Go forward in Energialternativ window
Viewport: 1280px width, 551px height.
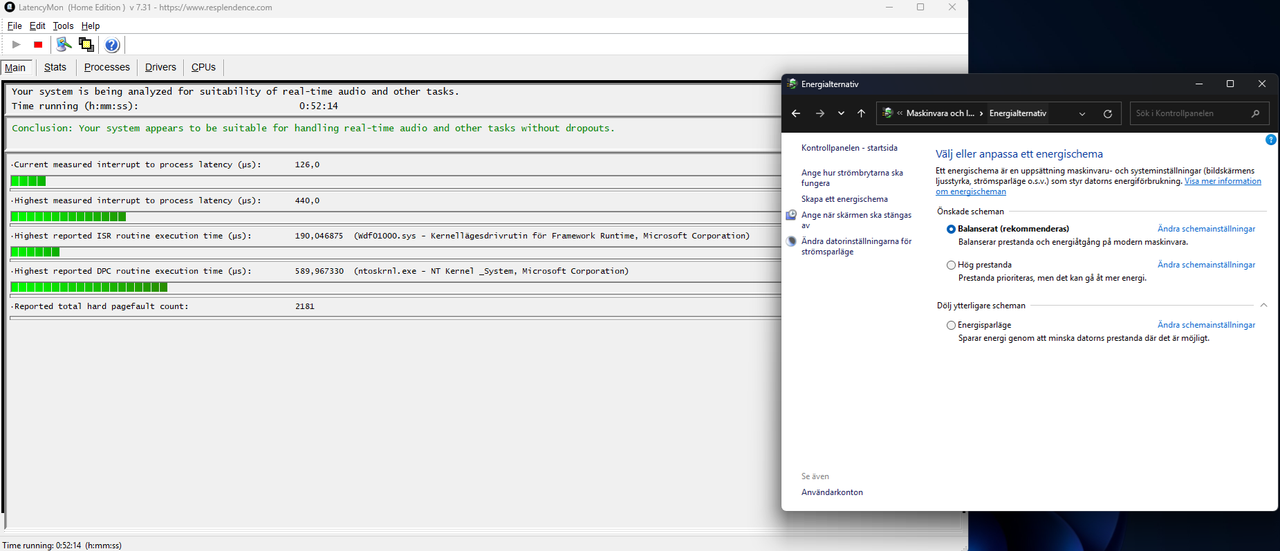click(819, 114)
